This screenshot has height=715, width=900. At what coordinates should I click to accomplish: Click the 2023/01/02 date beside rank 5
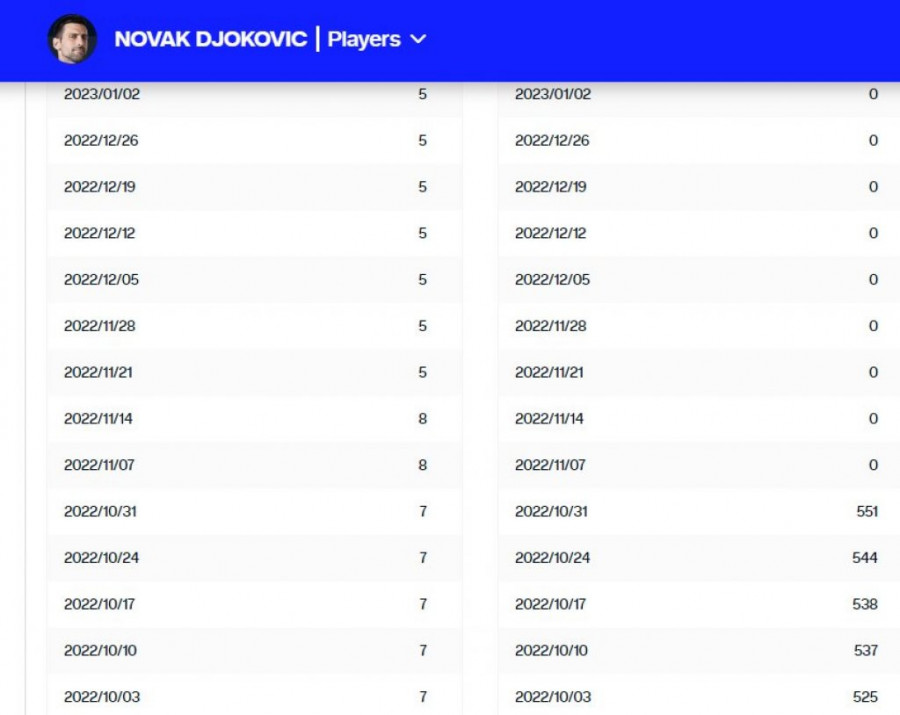pos(102,94)
